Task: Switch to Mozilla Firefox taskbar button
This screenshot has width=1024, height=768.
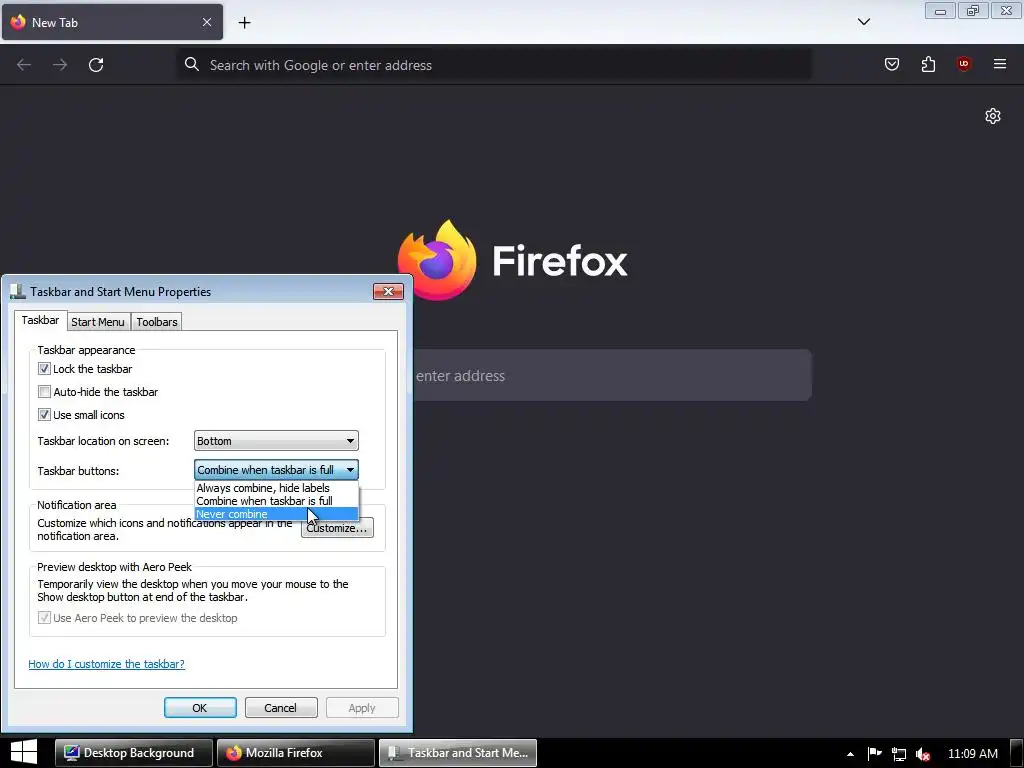Action: (x=296, y=753)
